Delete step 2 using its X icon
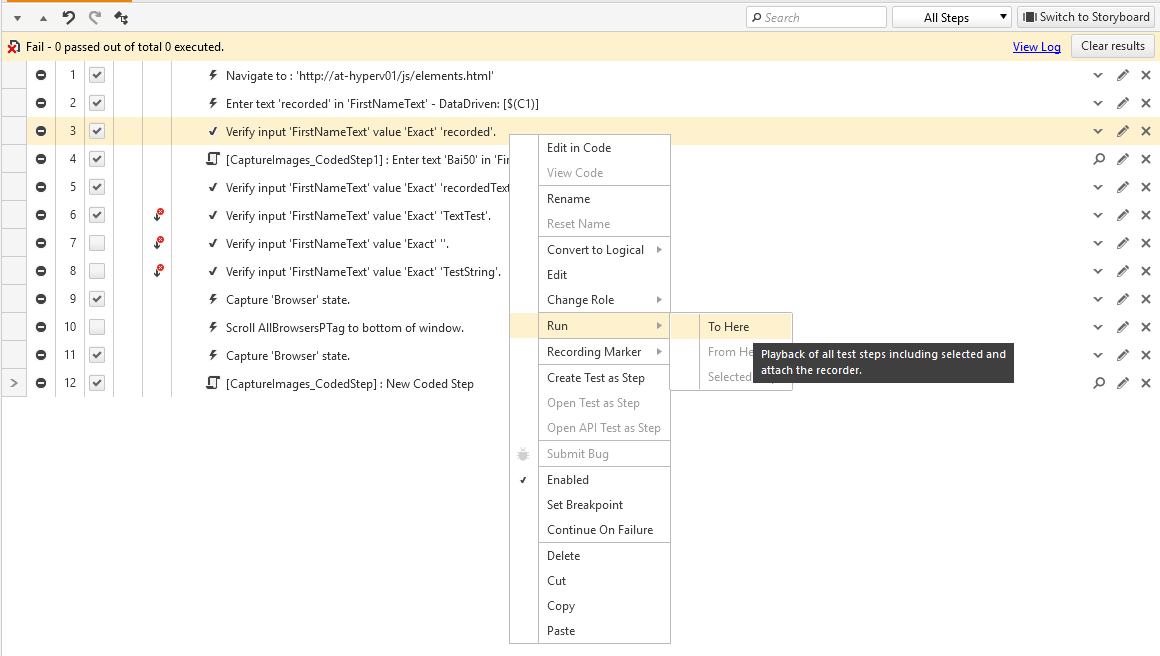 pyautogui.click(x=1146, y=103)
